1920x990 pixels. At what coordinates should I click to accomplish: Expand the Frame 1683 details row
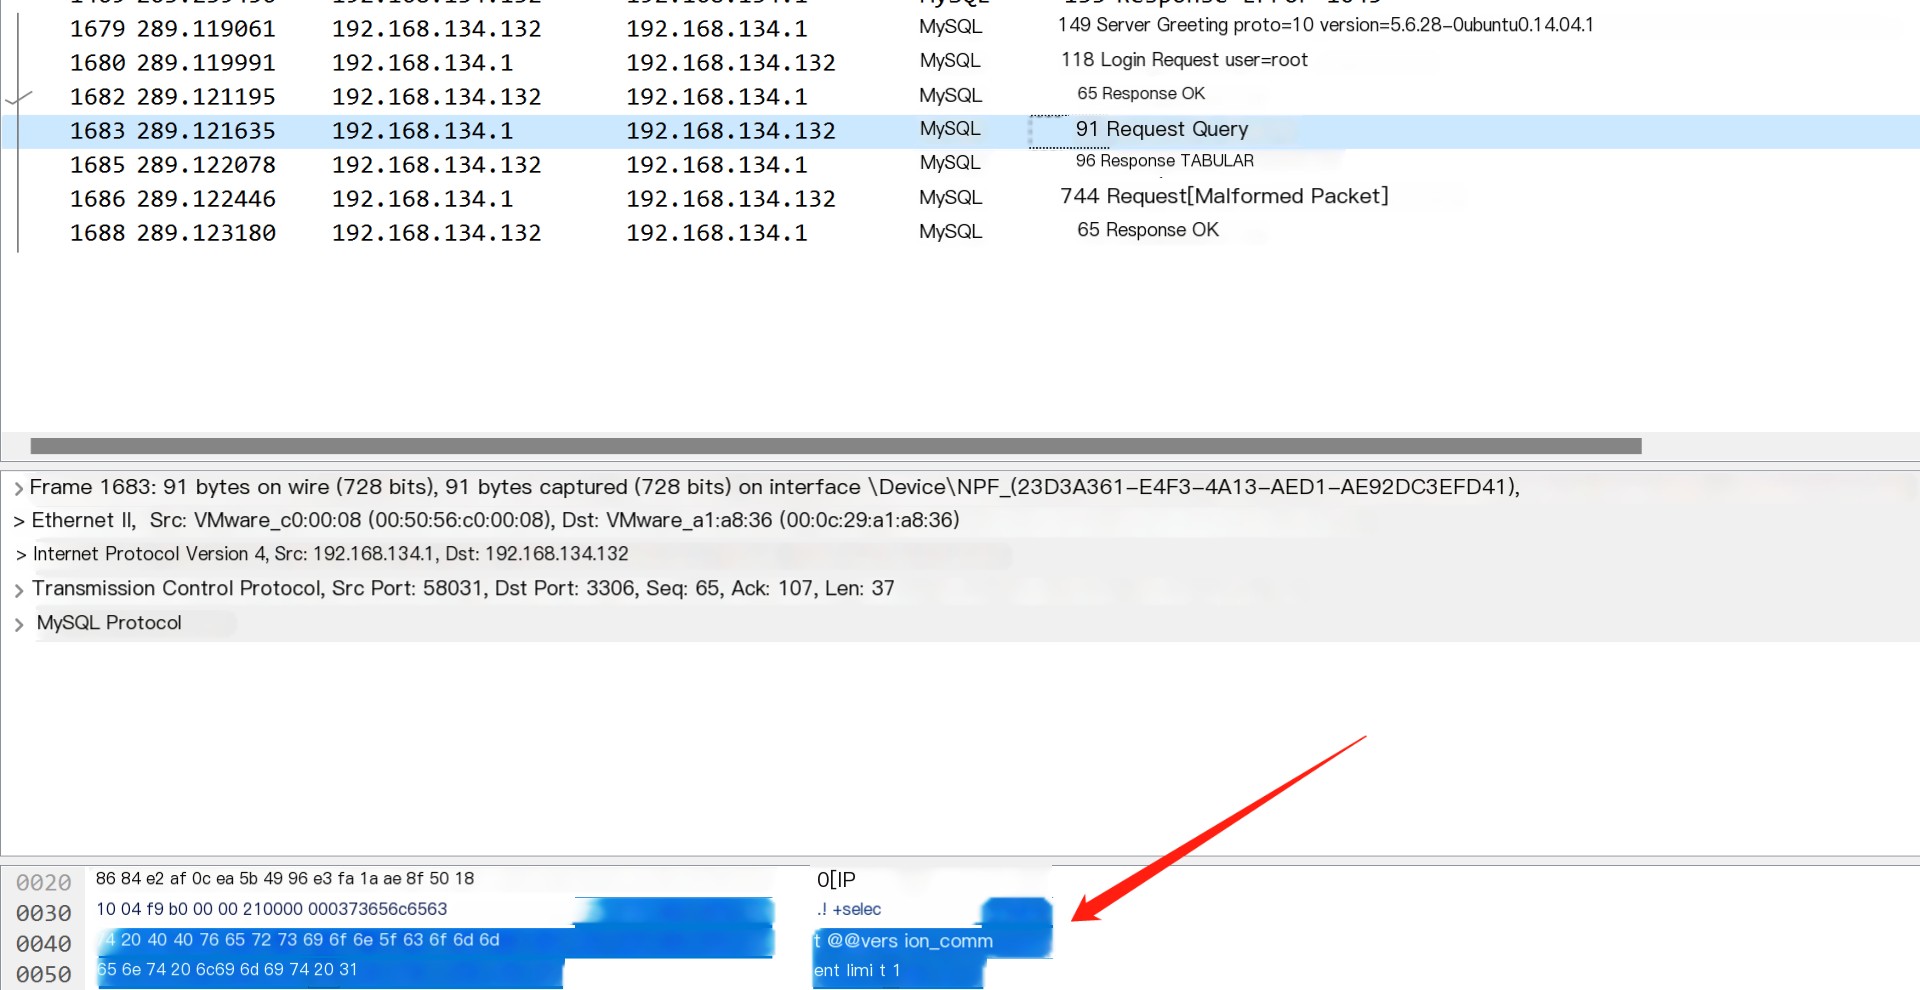19,489
